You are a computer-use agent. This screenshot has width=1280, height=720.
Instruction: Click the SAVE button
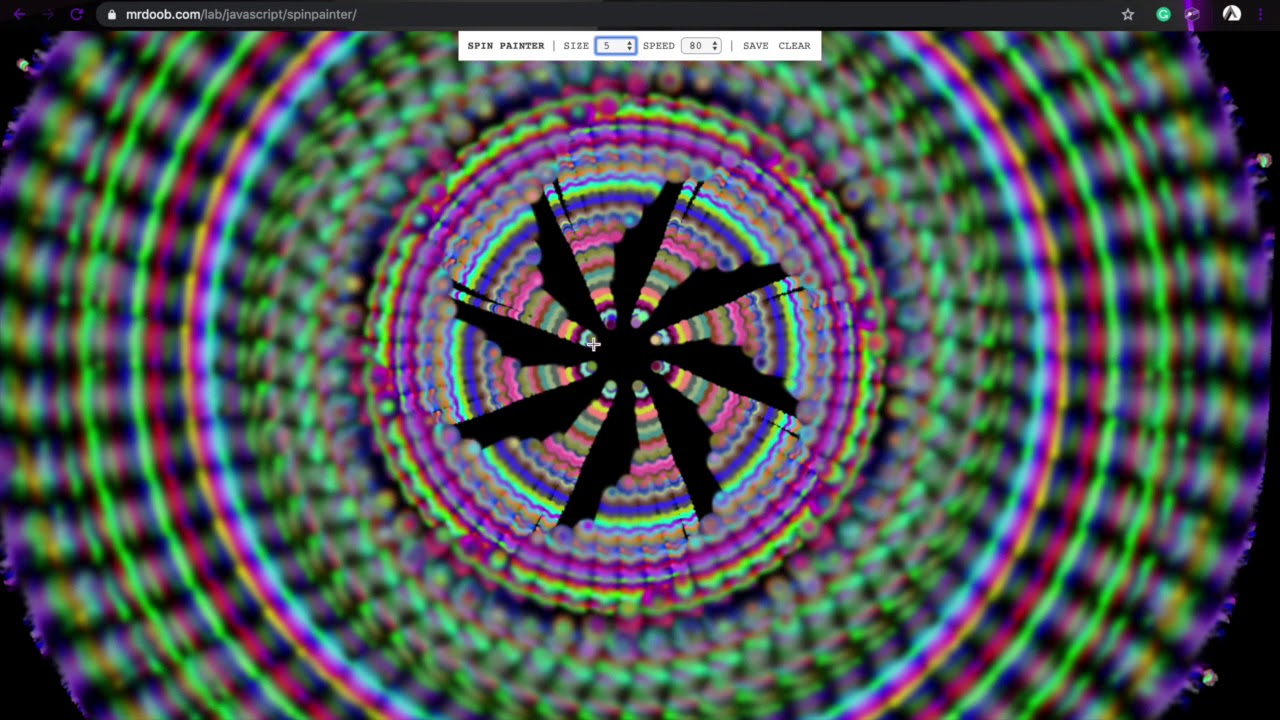point(756,45)
